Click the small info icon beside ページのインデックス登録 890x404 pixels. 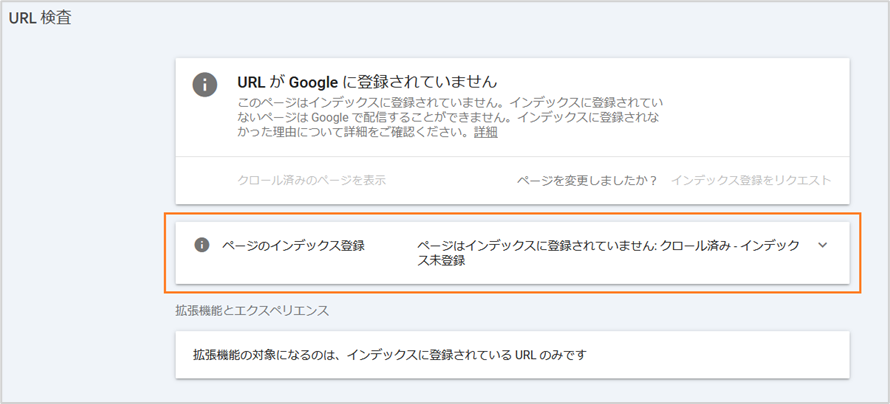click(x=201, y=245)
